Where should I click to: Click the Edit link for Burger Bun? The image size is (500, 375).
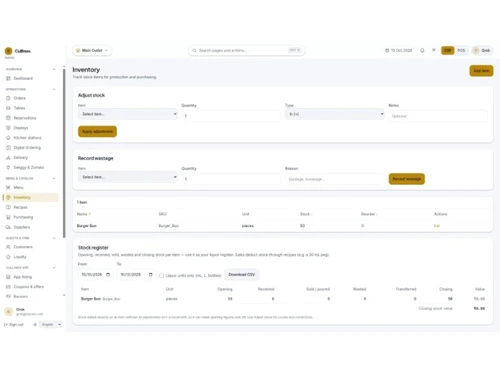pos(437,226)
